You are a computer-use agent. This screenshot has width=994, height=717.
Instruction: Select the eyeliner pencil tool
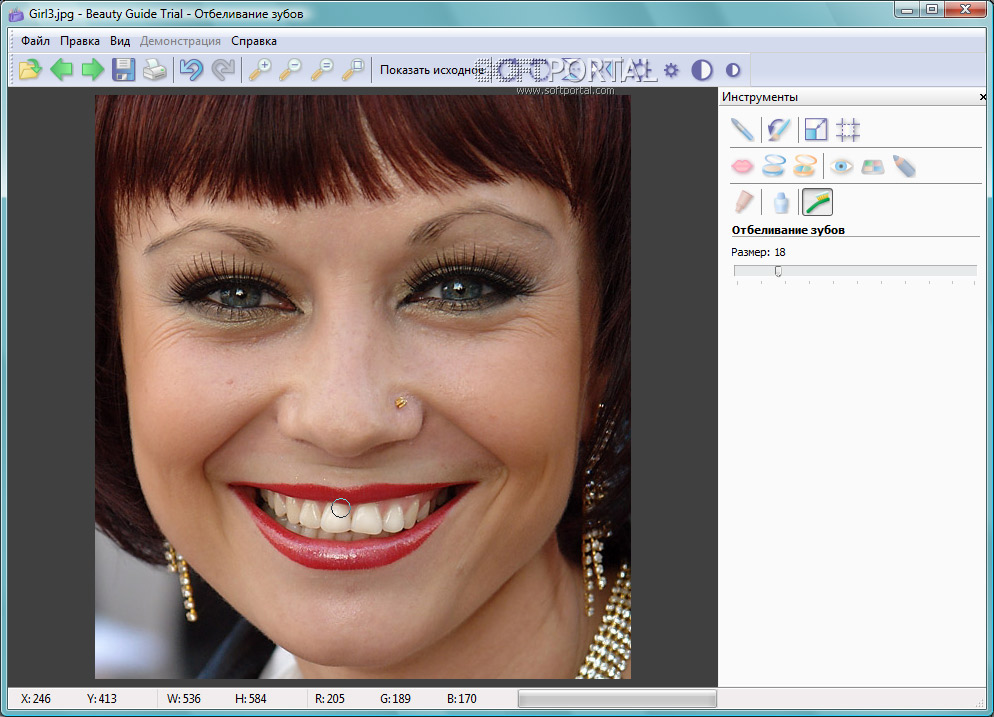click(x=904, y=166)
